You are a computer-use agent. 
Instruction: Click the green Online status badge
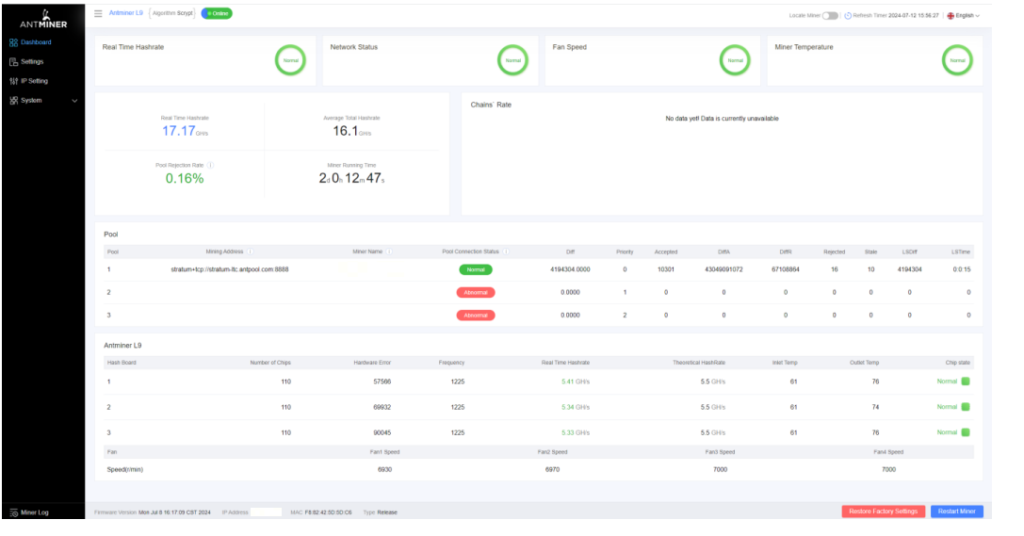click(217, 13)
